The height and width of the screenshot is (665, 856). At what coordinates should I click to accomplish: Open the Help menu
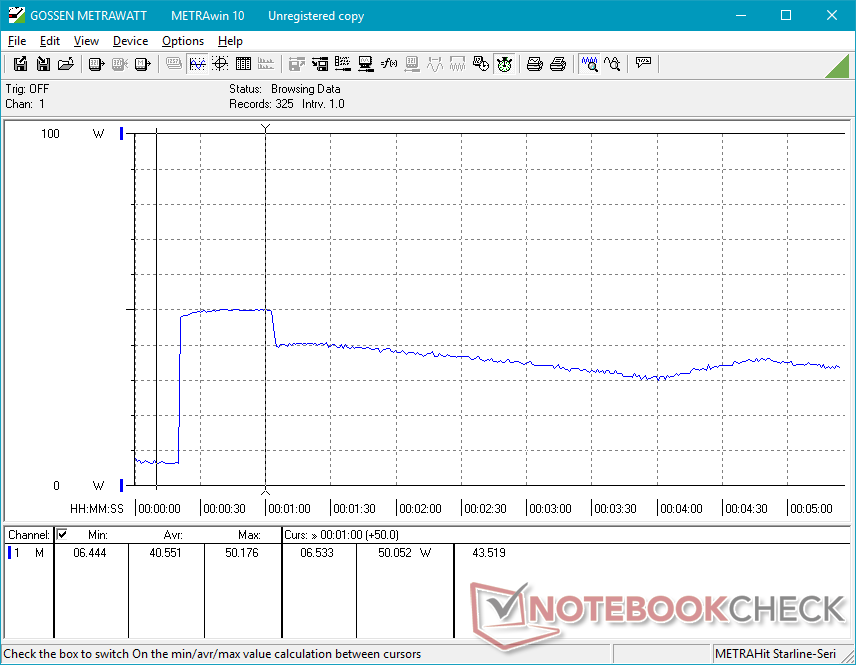230,41
